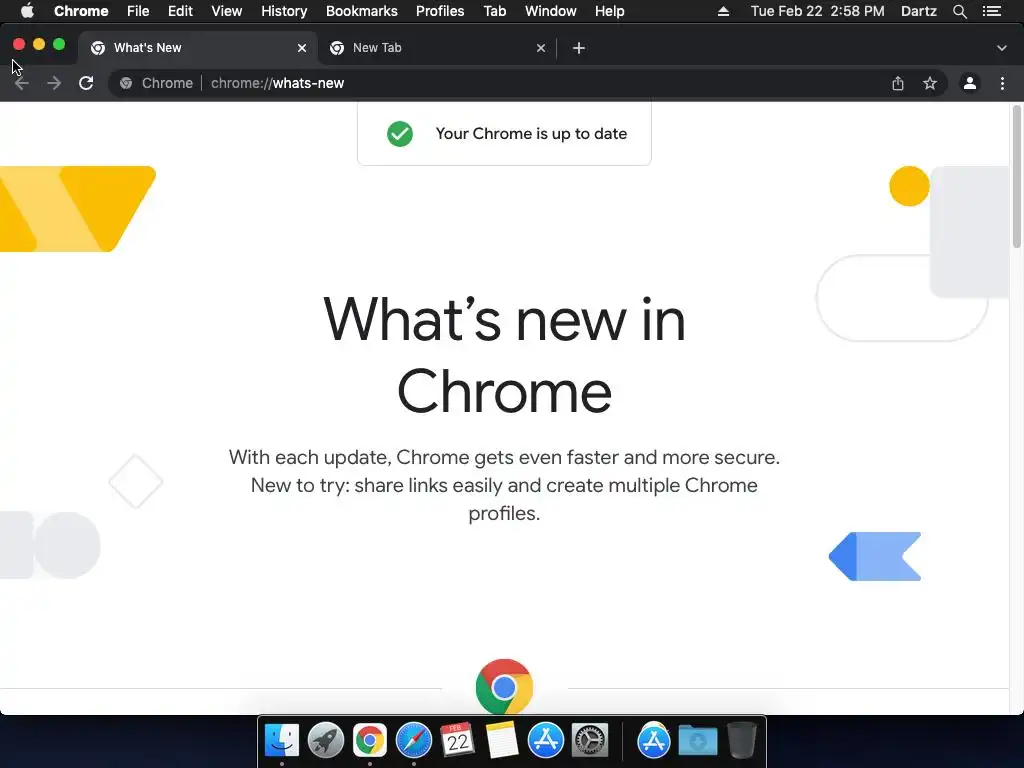The height and width of the screenshot is (768, 1024).
Task: Open the App Store icon beside Notes in the Dock
Action: tap(545, 740)
